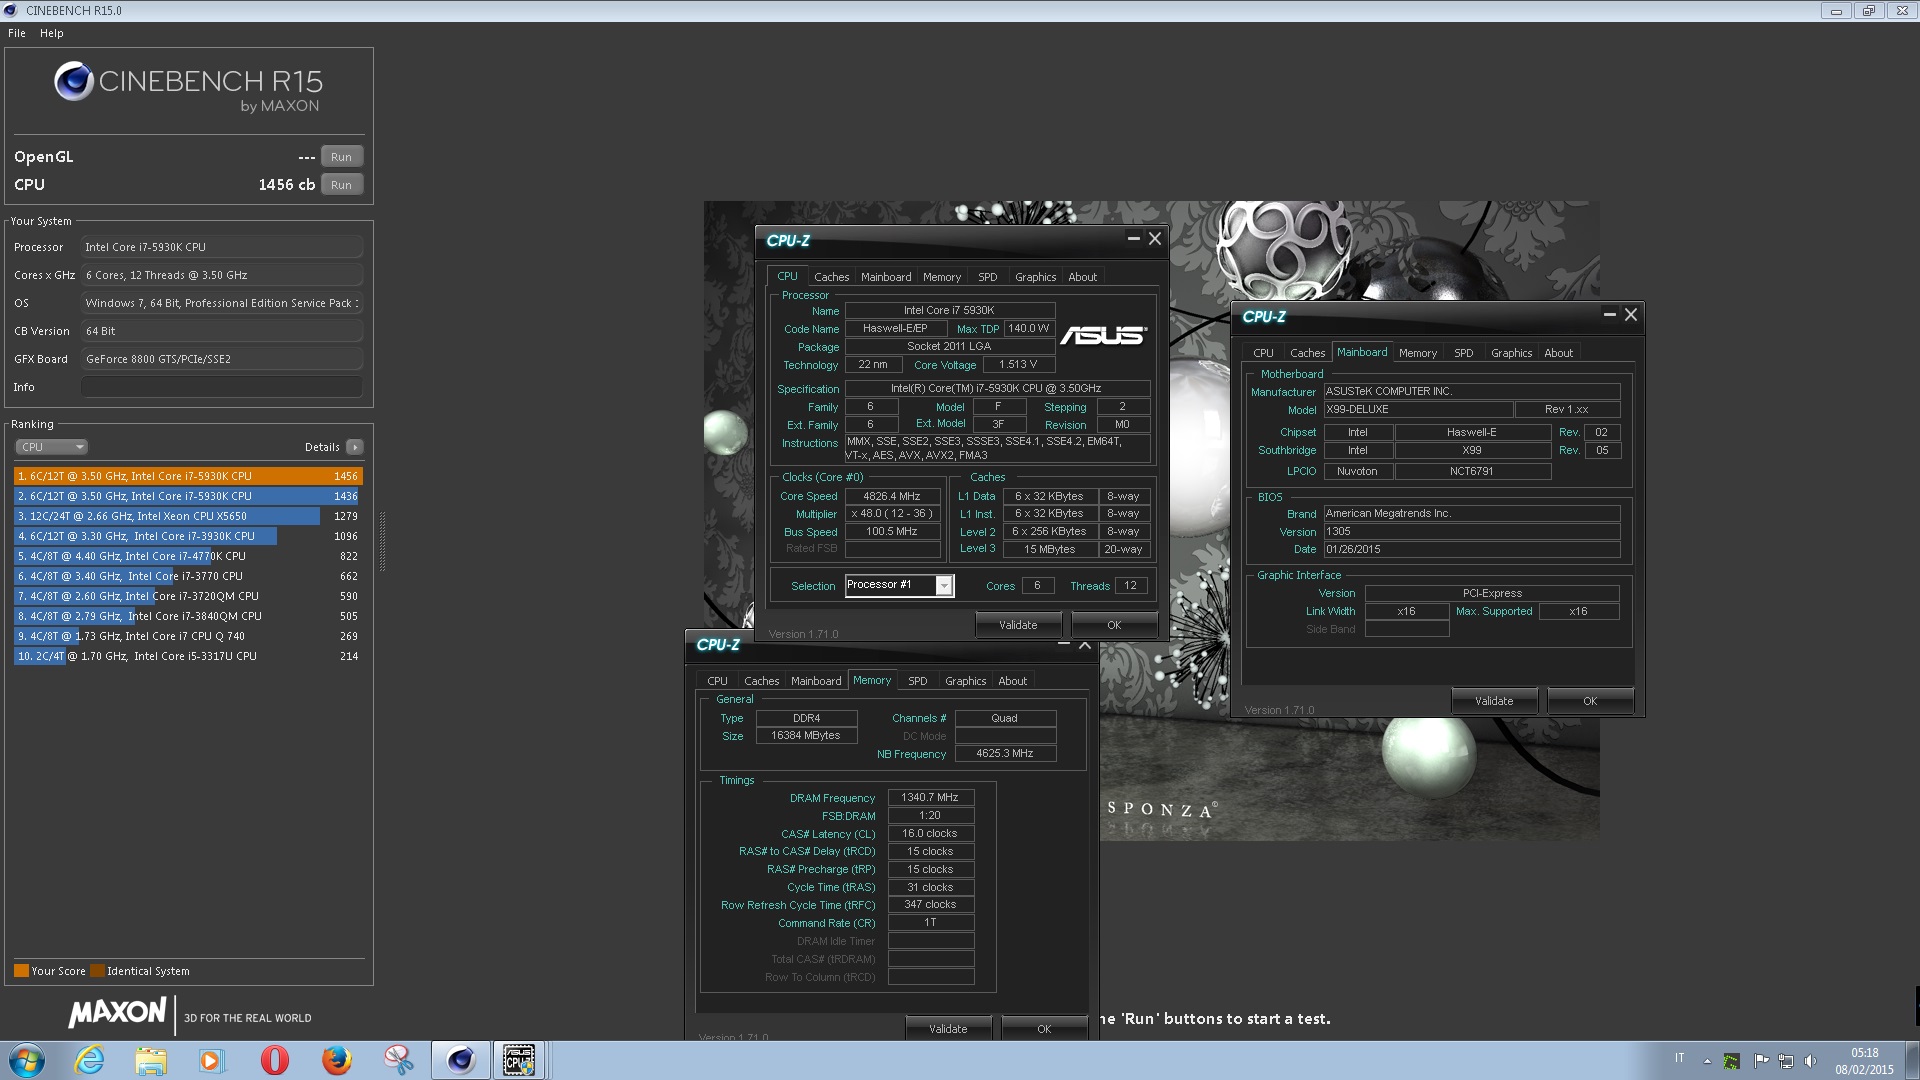Click OK in the Memory CPU-Z window
1920x1080 pixels.
[1044, 1029]
